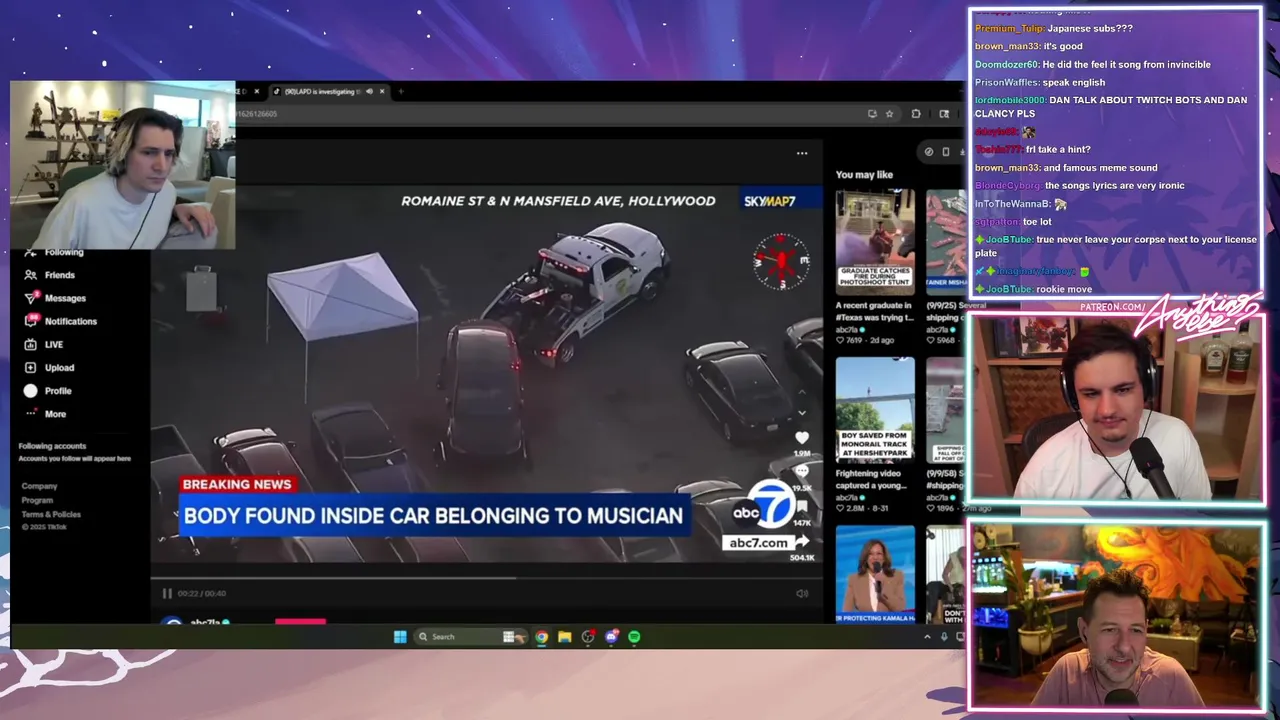Like the video with heart icon
Image resolution: width=1280 pixels, height=720 pixels.
point(802,437)
